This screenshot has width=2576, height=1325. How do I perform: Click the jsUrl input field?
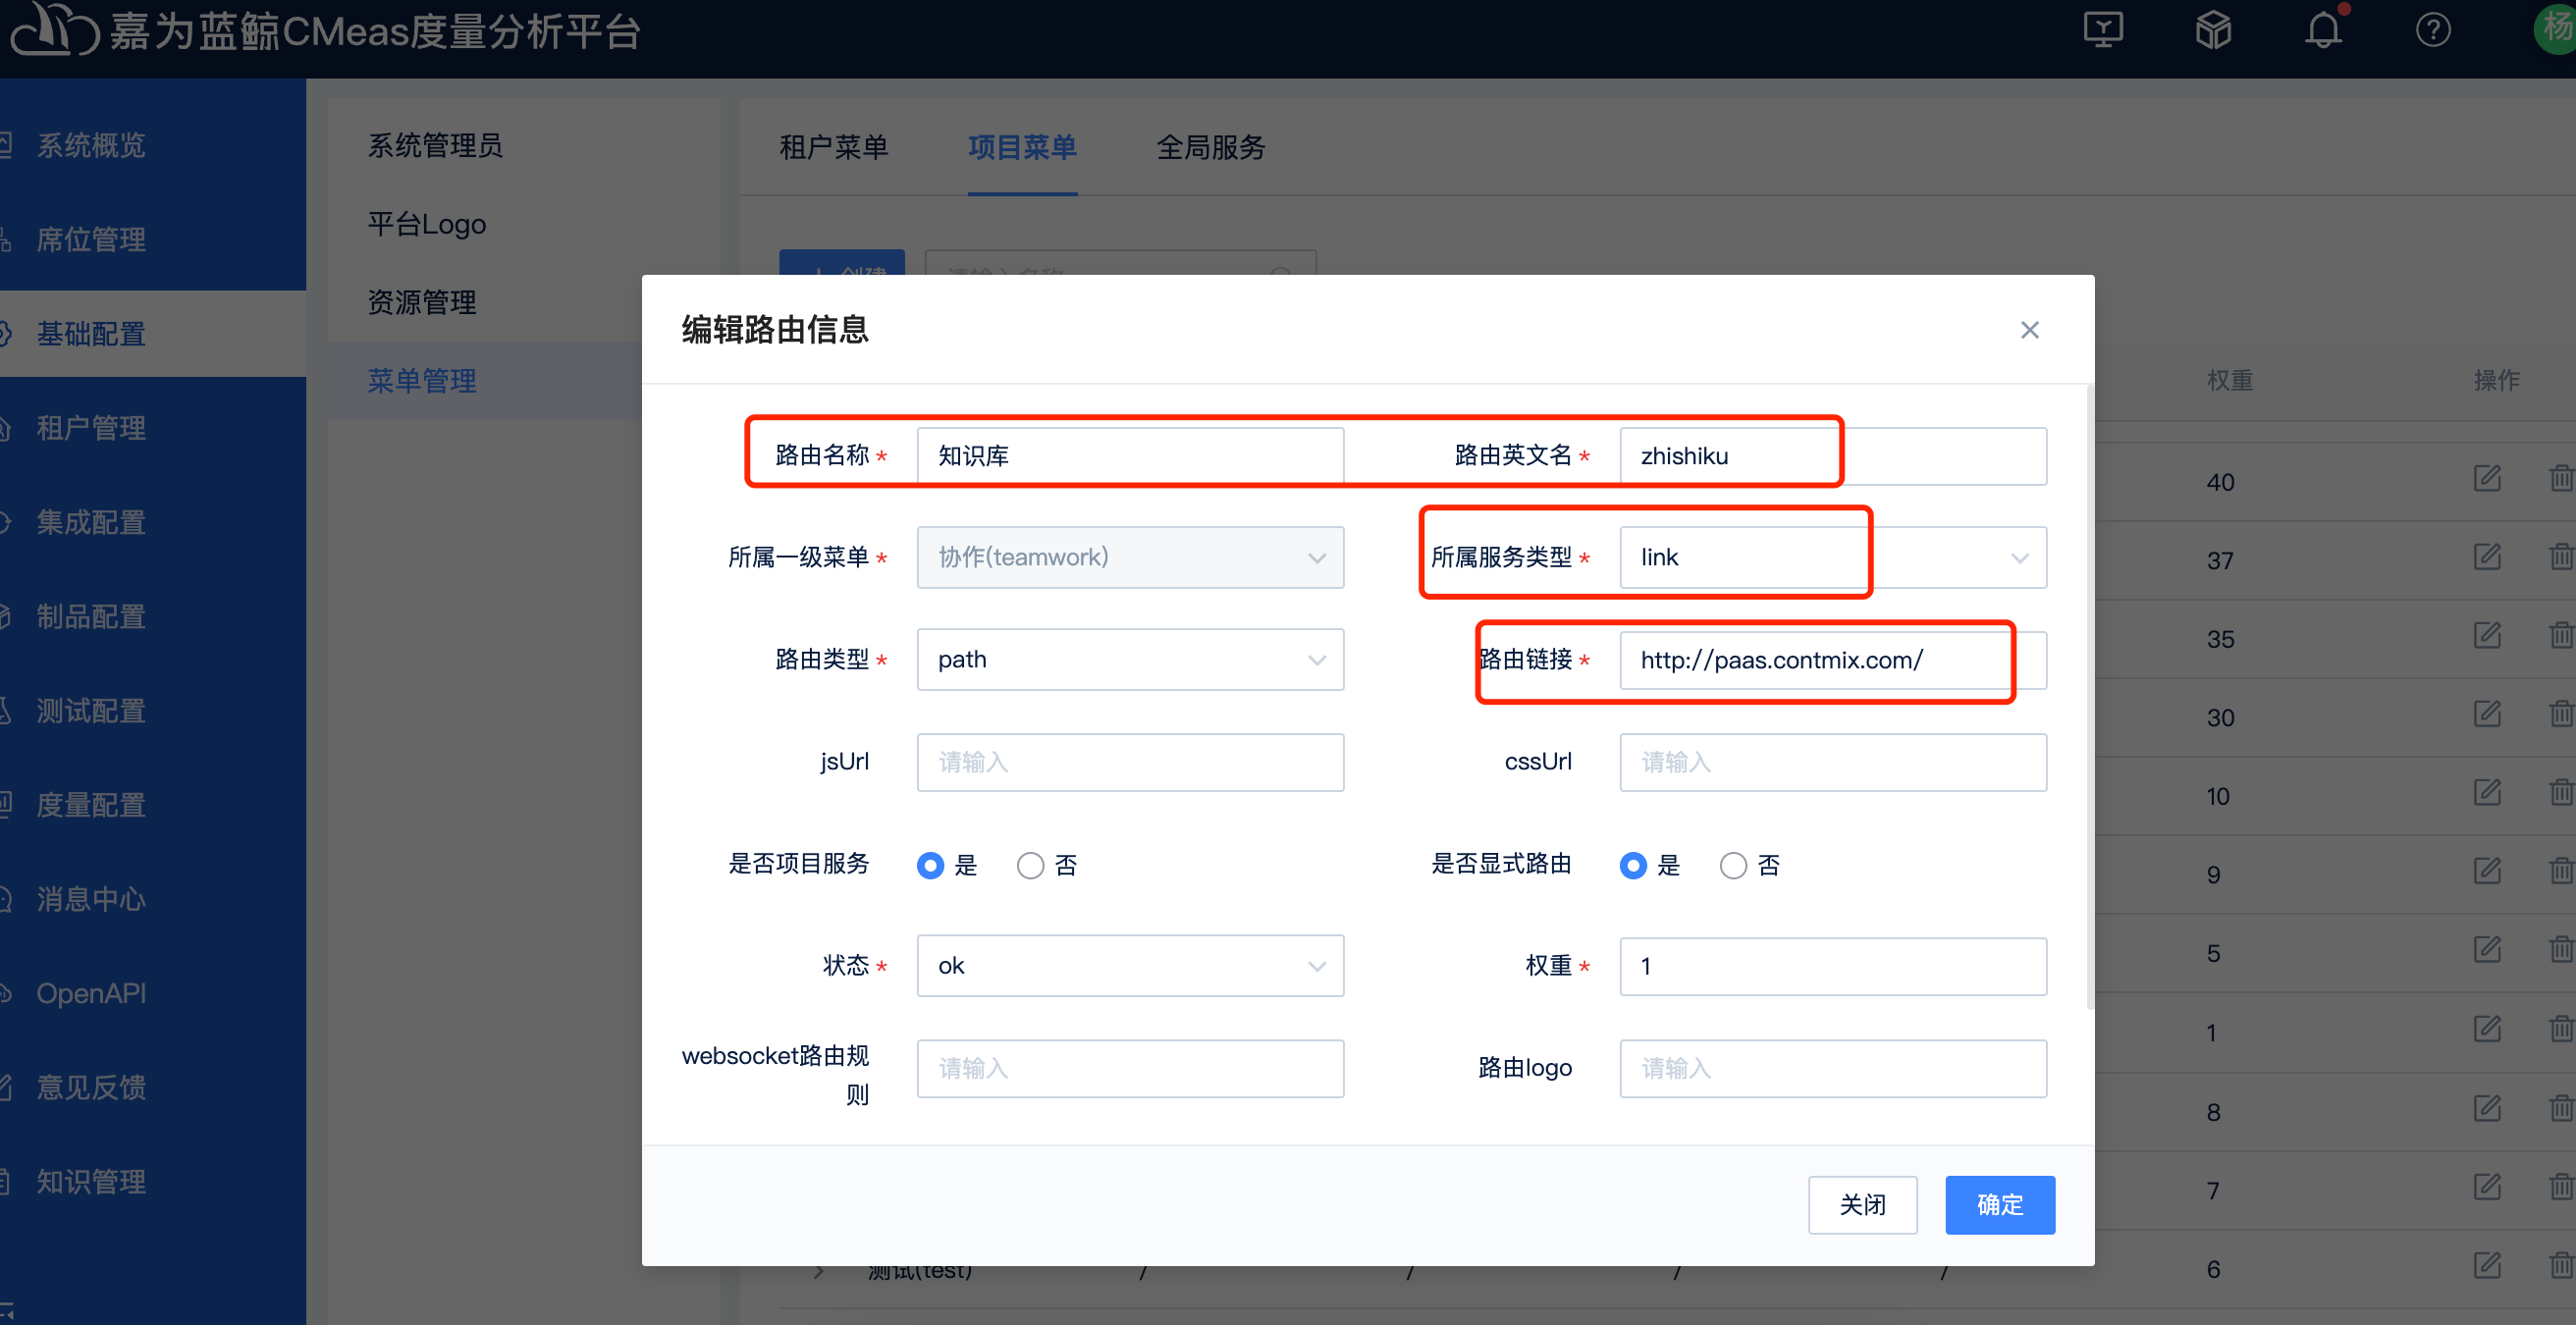1130,762
